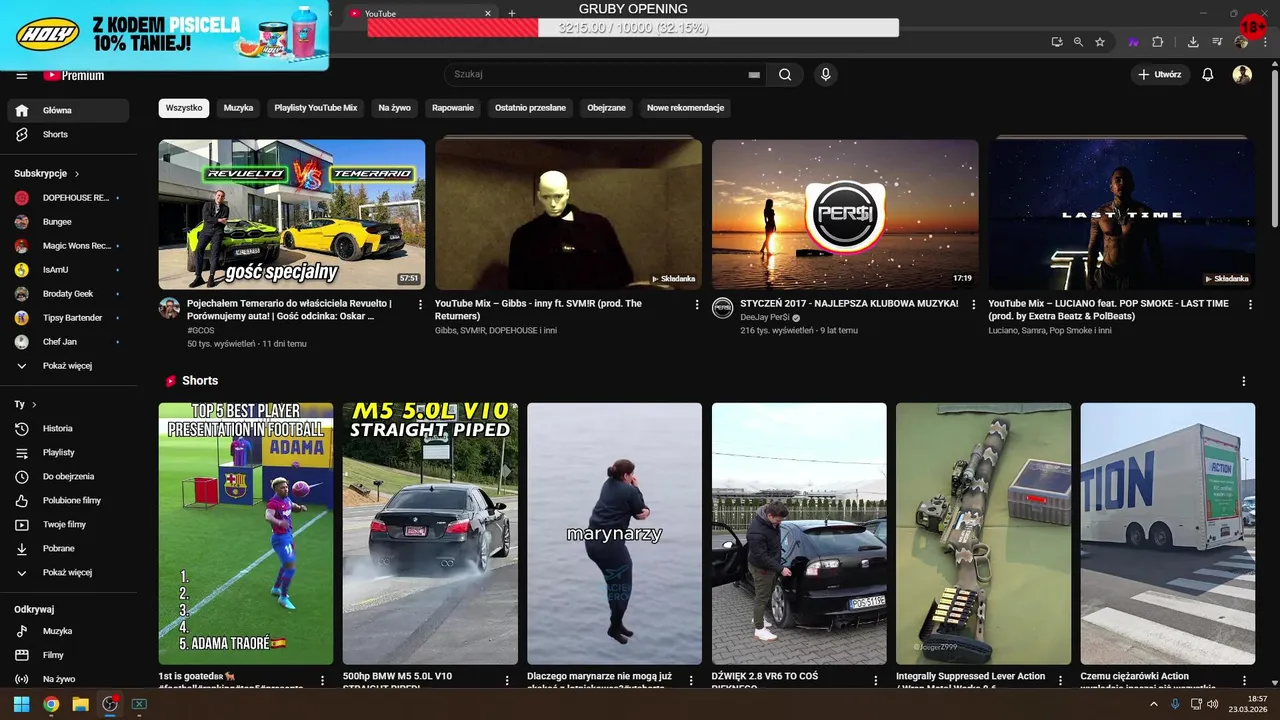Open the Bungee subscription channel
This screenshot has width=1280, height=720.
click(68, 222)
